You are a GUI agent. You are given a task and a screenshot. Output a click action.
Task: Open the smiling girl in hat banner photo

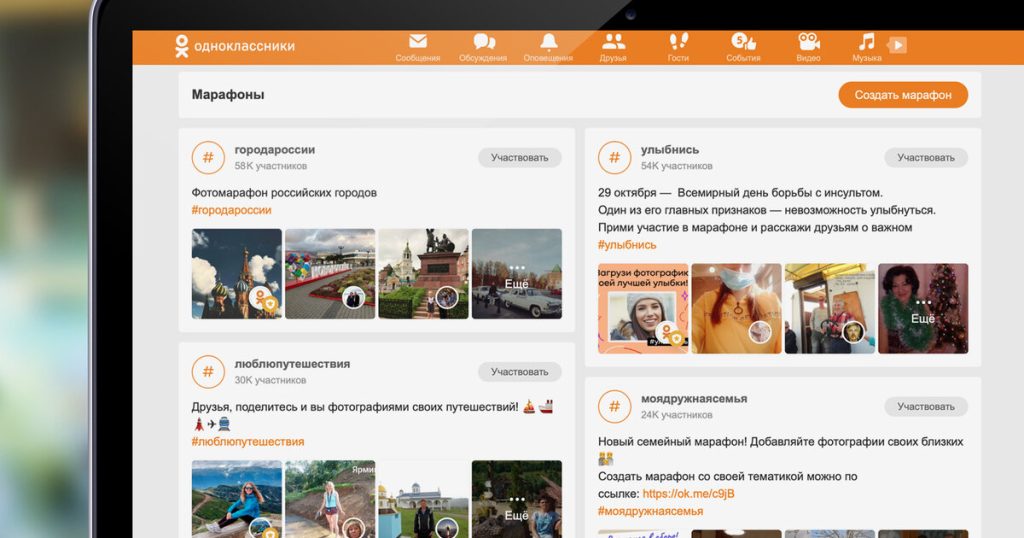click(643, 308)
